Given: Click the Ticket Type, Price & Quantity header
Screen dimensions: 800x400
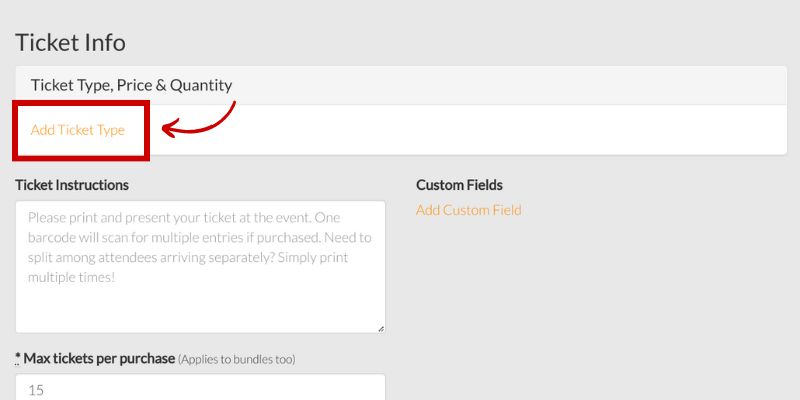Looking at the screenshot, I should [x=401, y=85].
